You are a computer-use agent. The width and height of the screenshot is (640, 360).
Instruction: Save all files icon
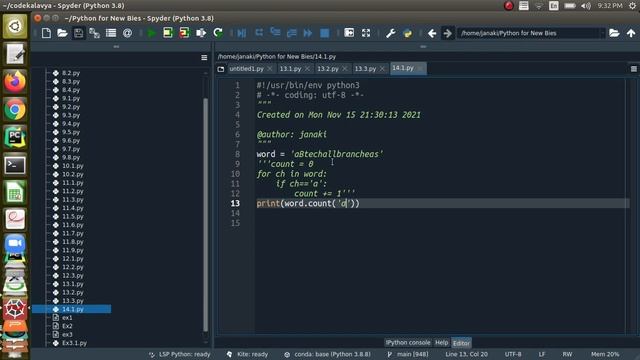(x=95, y=33)
